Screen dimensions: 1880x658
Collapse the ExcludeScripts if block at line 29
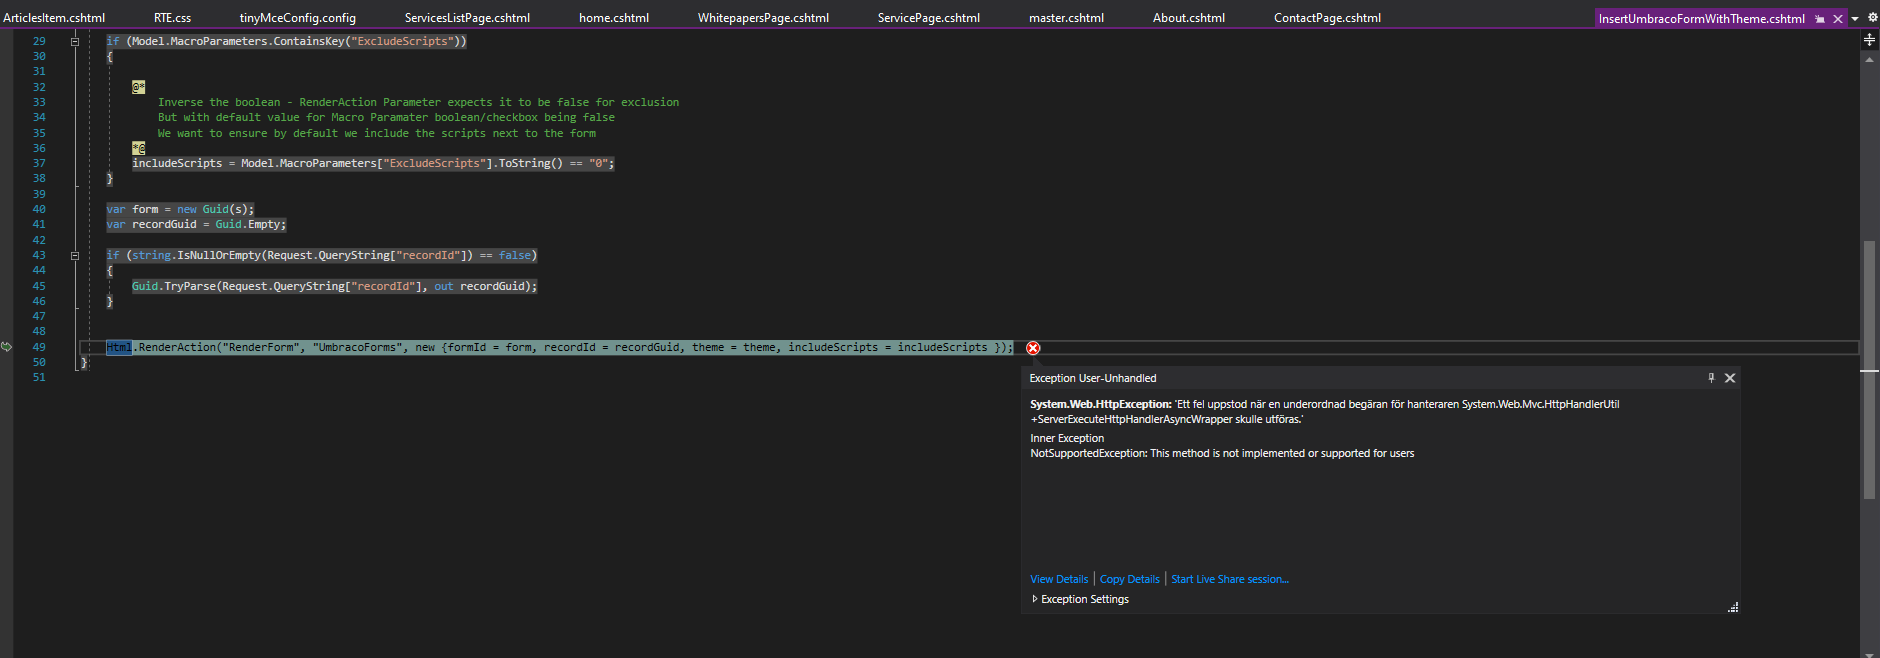pos(75,41)
